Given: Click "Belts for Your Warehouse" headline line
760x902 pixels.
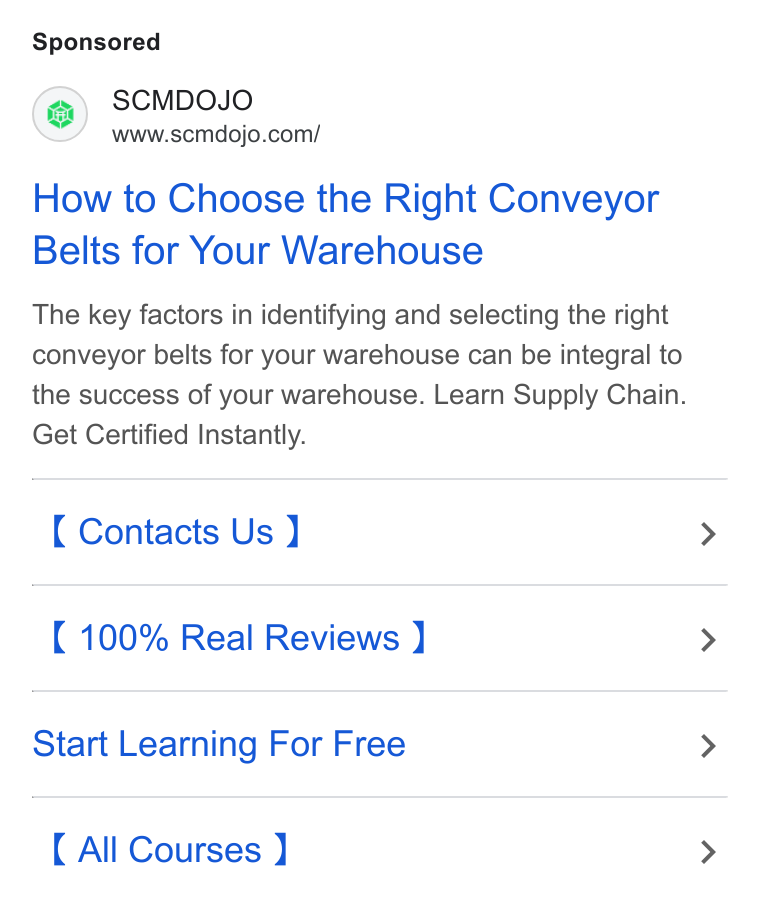Looking at the screenshot, I should [x=258, y=251].
